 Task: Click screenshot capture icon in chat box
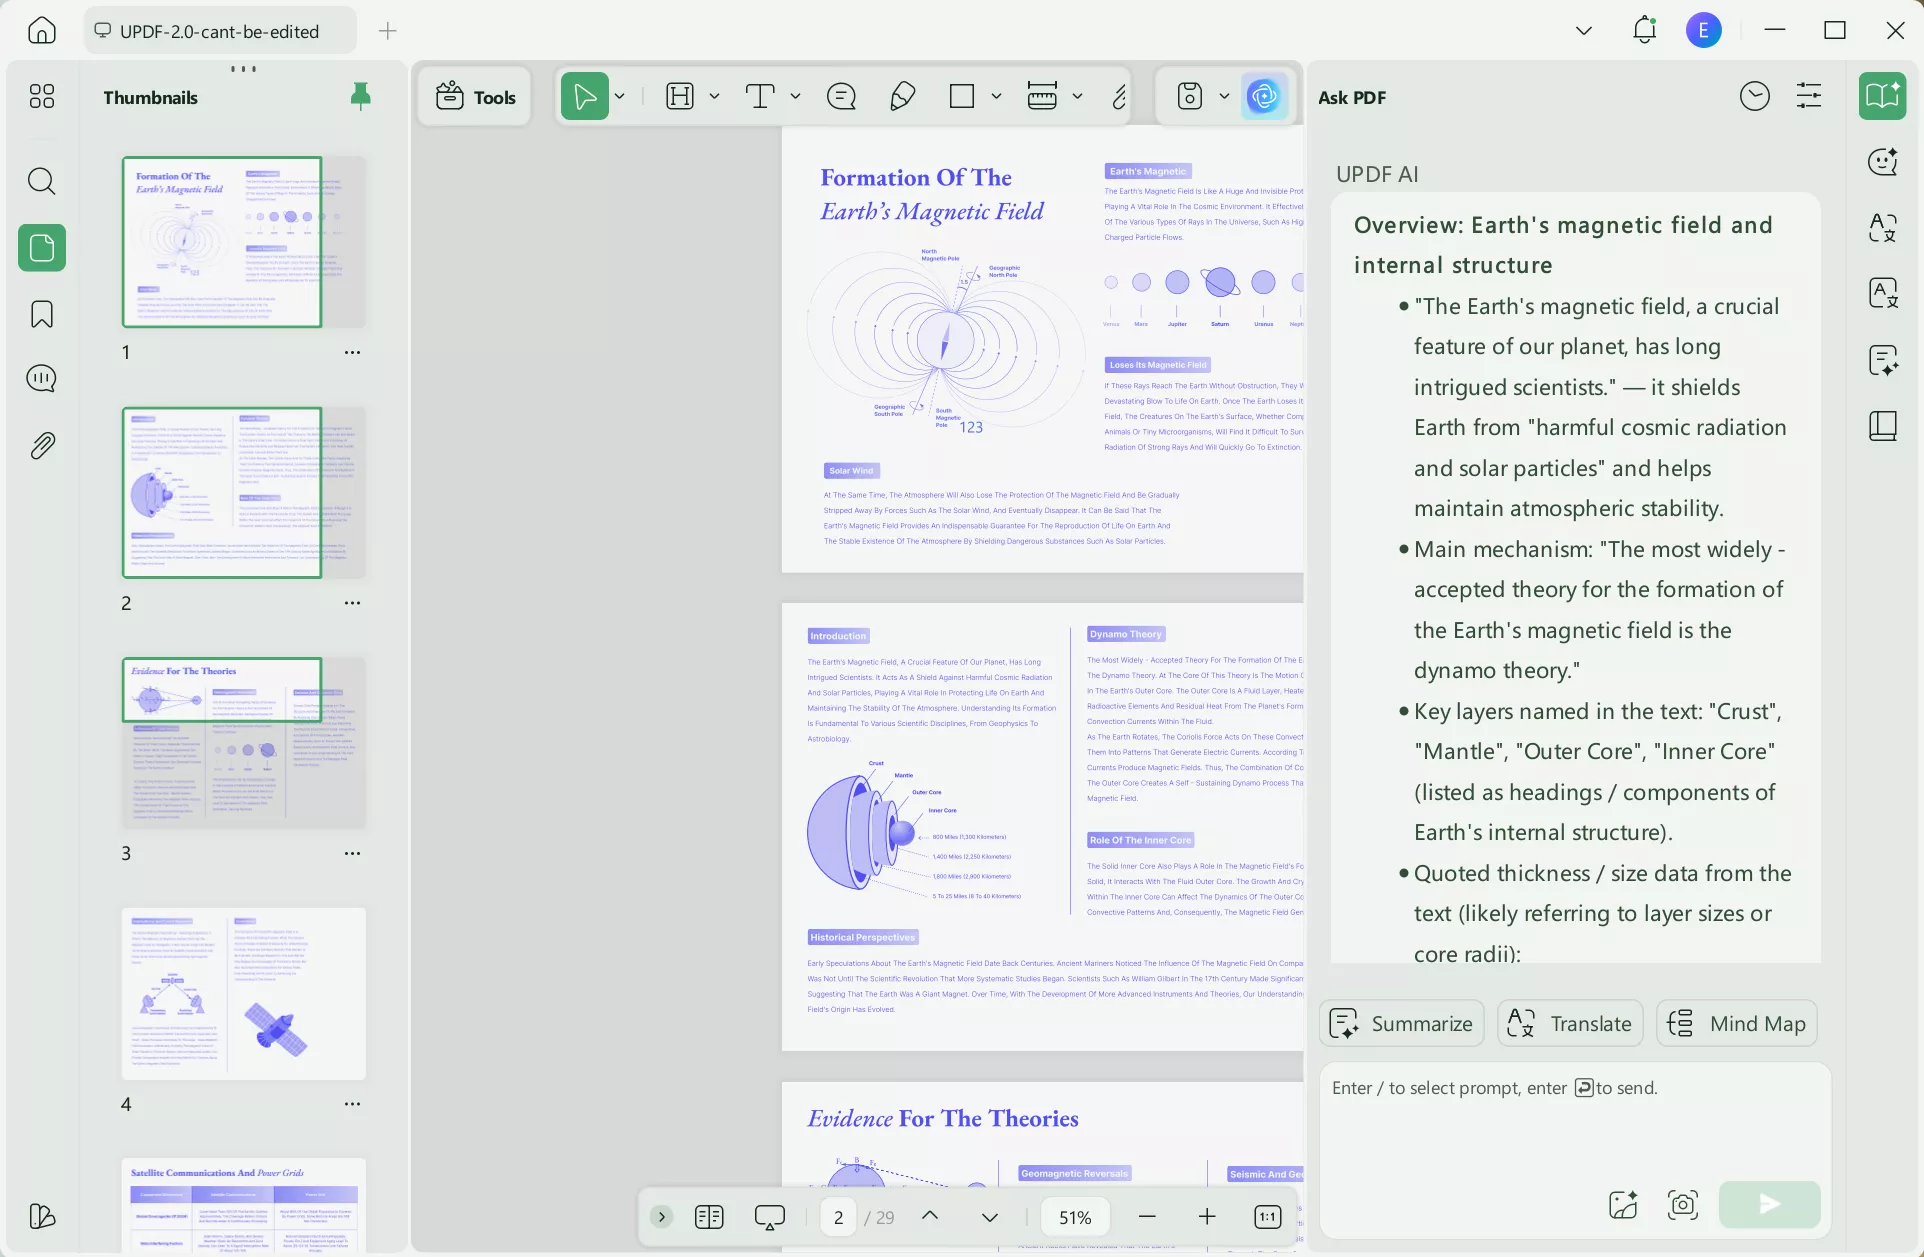[1683, 1204]
